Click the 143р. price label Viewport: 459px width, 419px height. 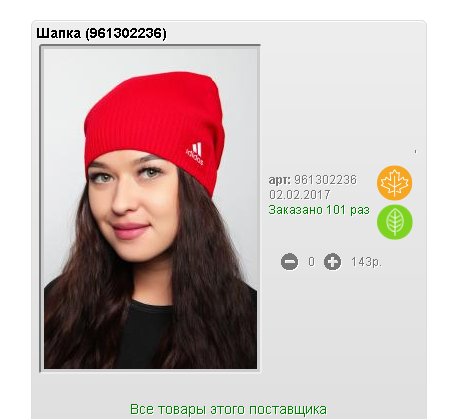(366, 262)
